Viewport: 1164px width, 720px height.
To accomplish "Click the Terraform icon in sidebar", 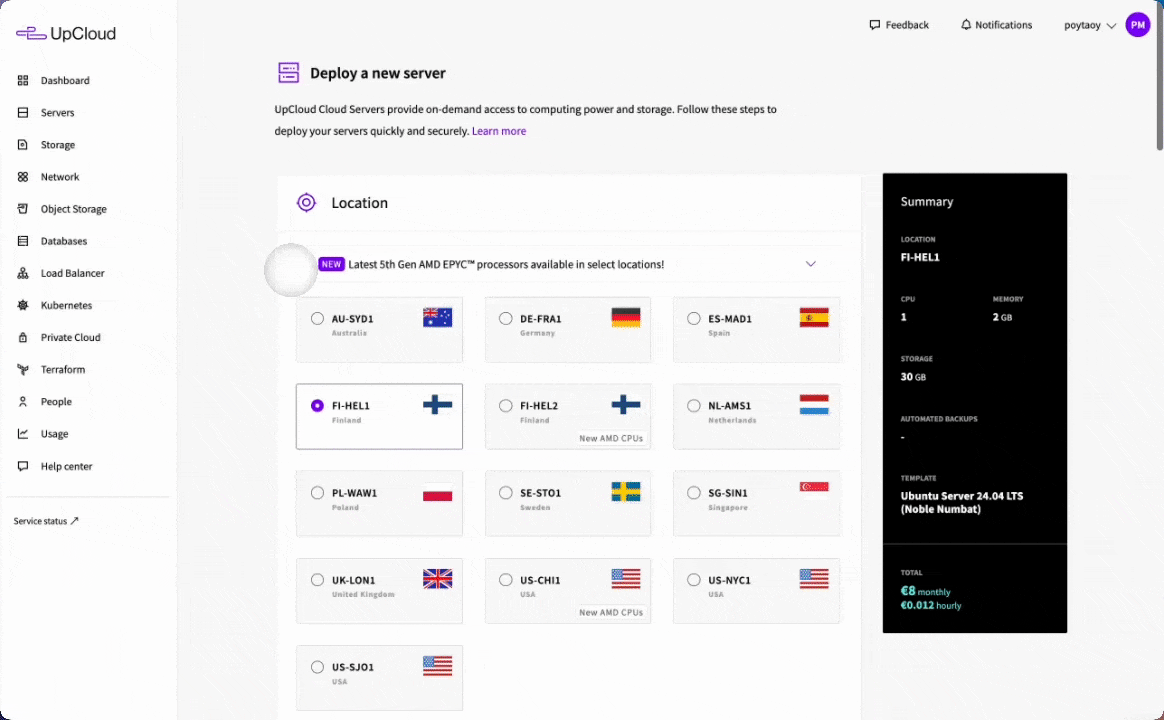I will click(23, 370).
